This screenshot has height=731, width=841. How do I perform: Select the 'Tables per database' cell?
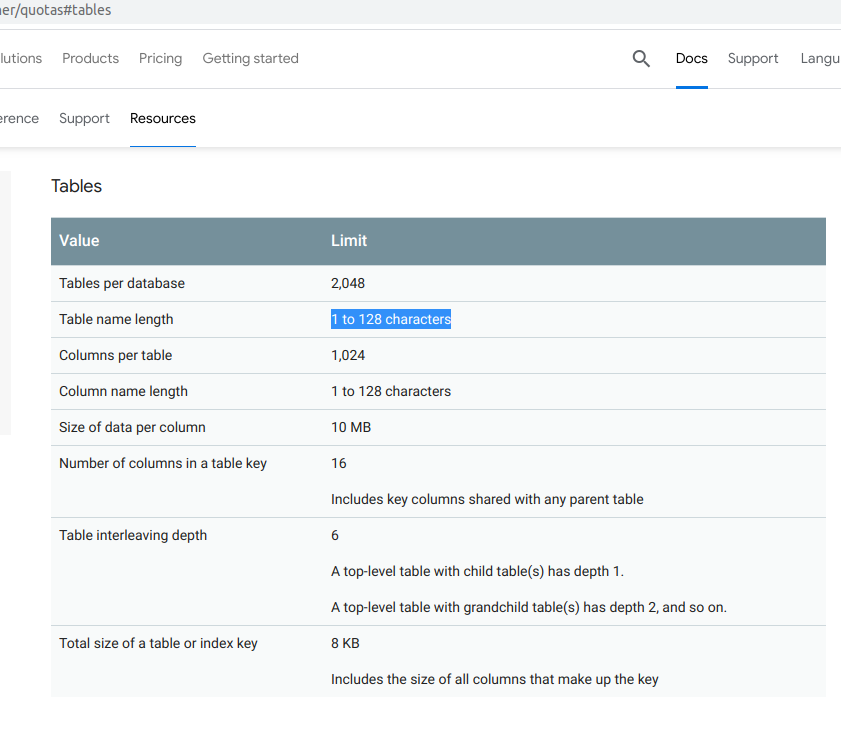(x=122, y=283)
